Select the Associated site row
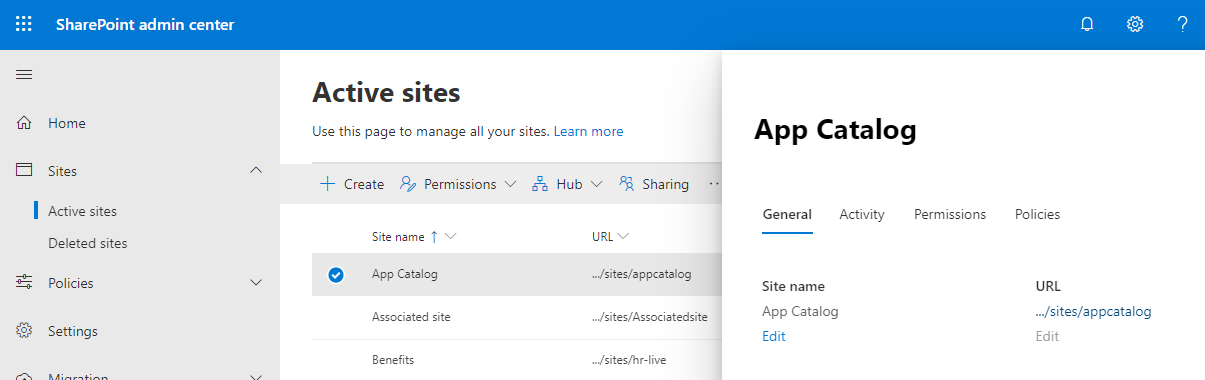This screenshot has height=380, width=1205. point(516,317)
